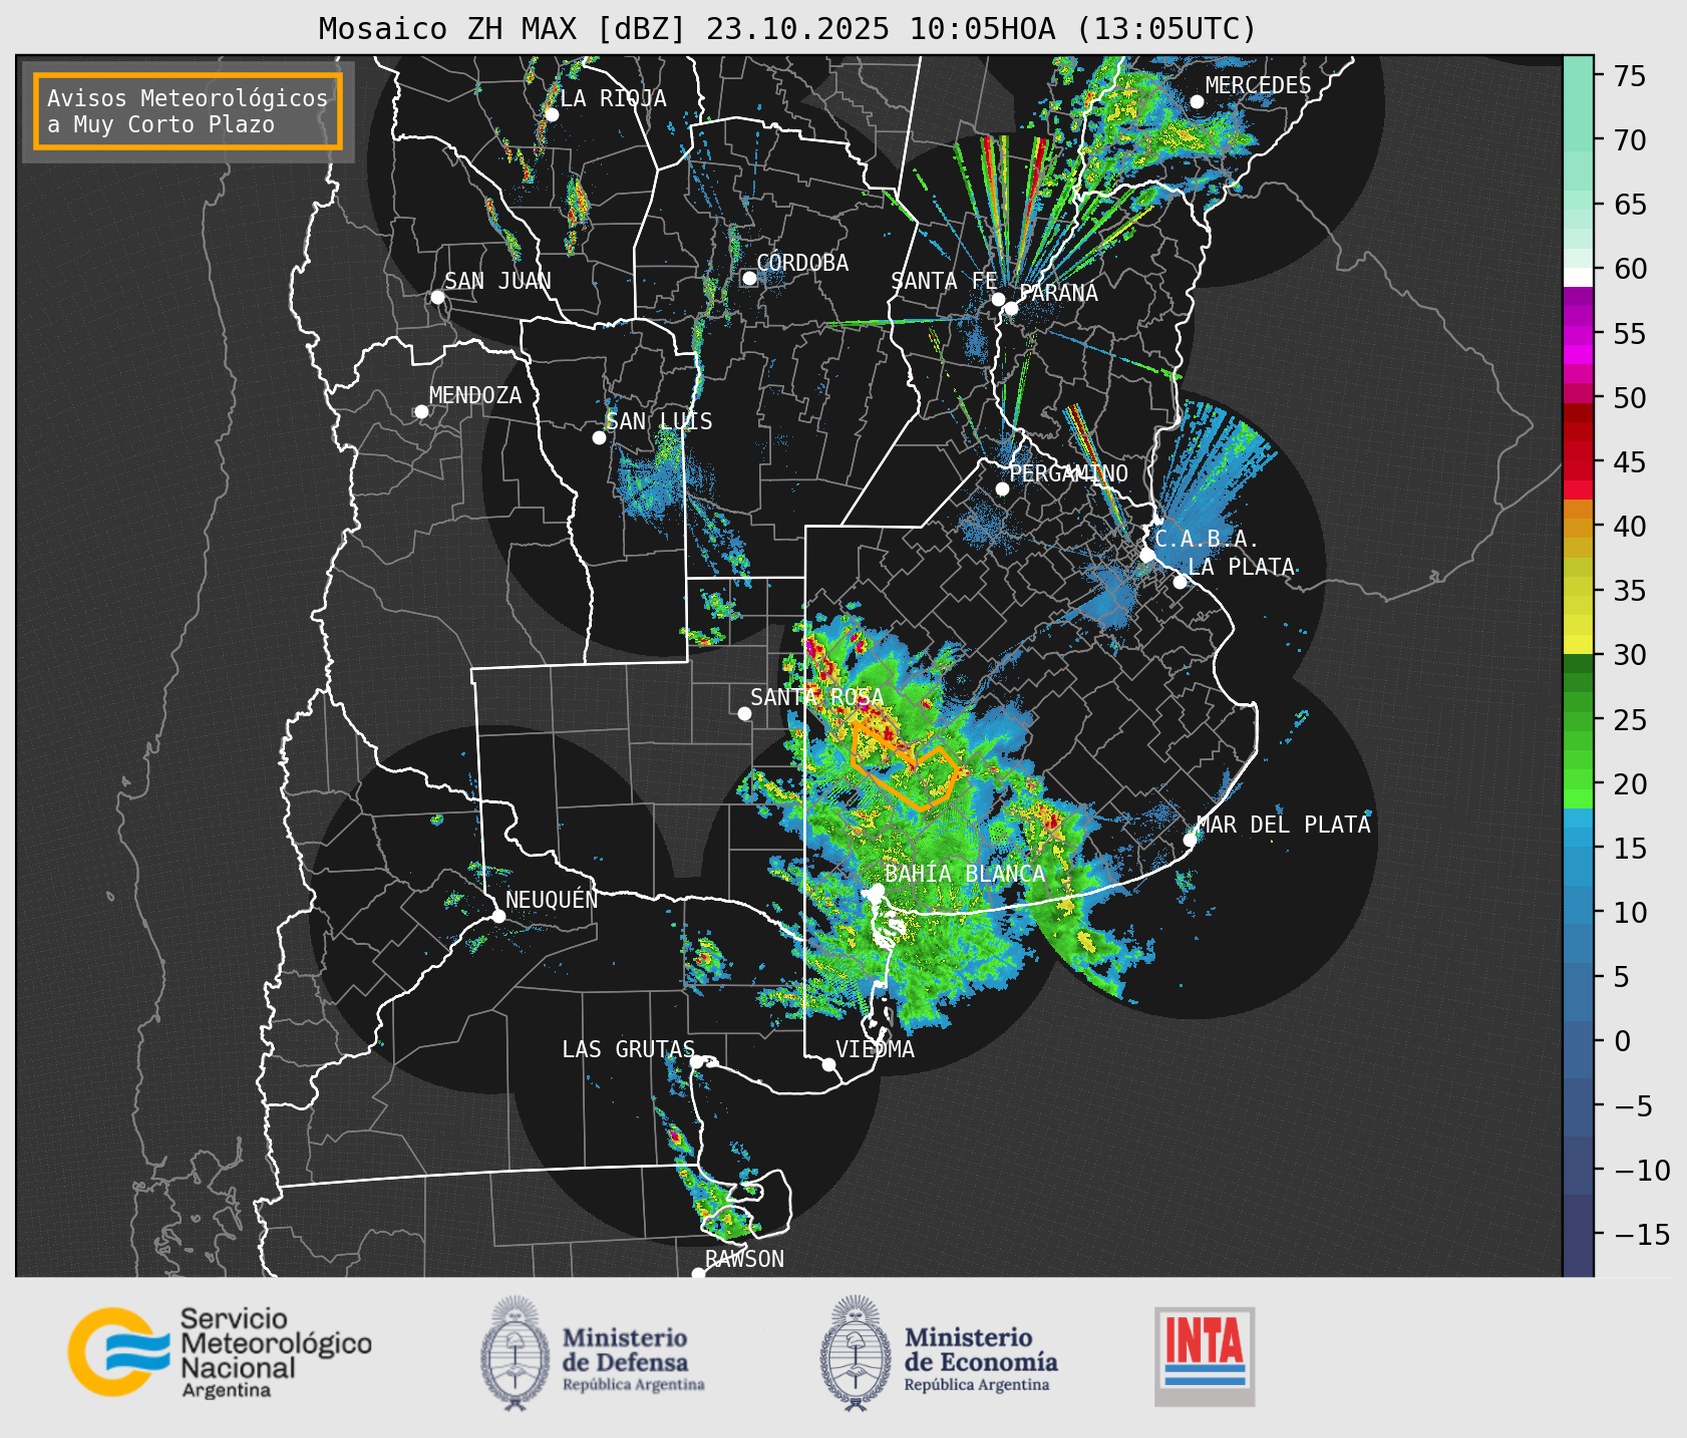Select the Paraná city marker dot

1011,308
